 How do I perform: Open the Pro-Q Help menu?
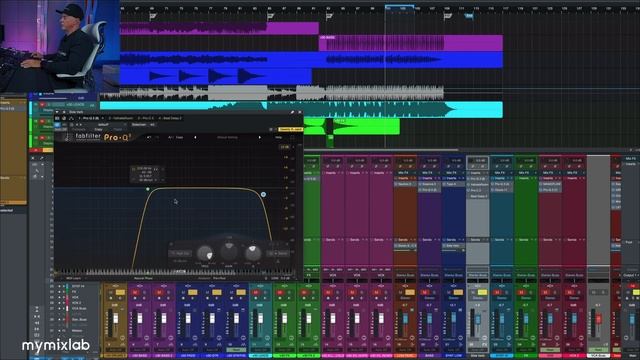pyautogui.click(x=278, y=138)
